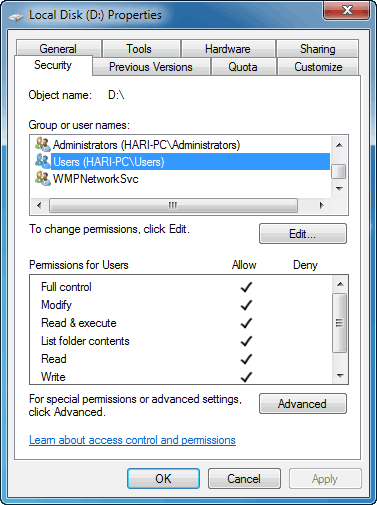Image resolution: width=377 pixels, height=505 pixels.
Task: Open the Sharing tab
Action: tap(318, 49)
